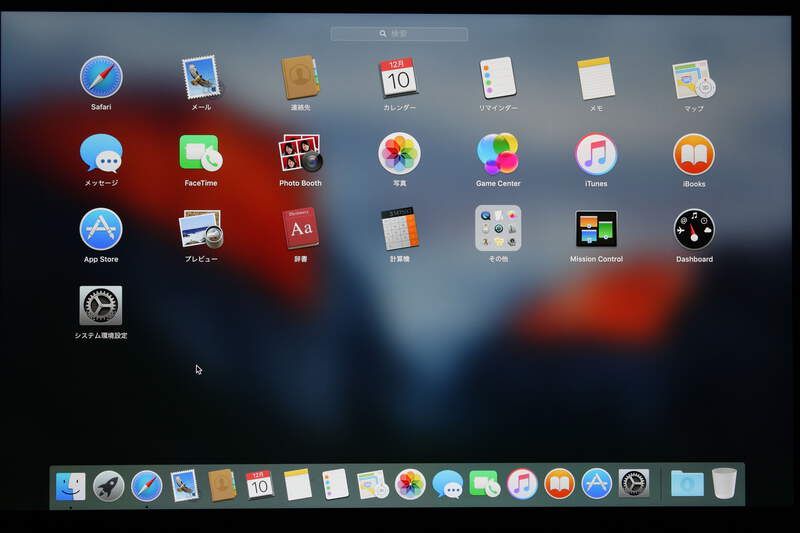Launch the Photo Booth app
The image size is (800, 533).
coord(300,154)
